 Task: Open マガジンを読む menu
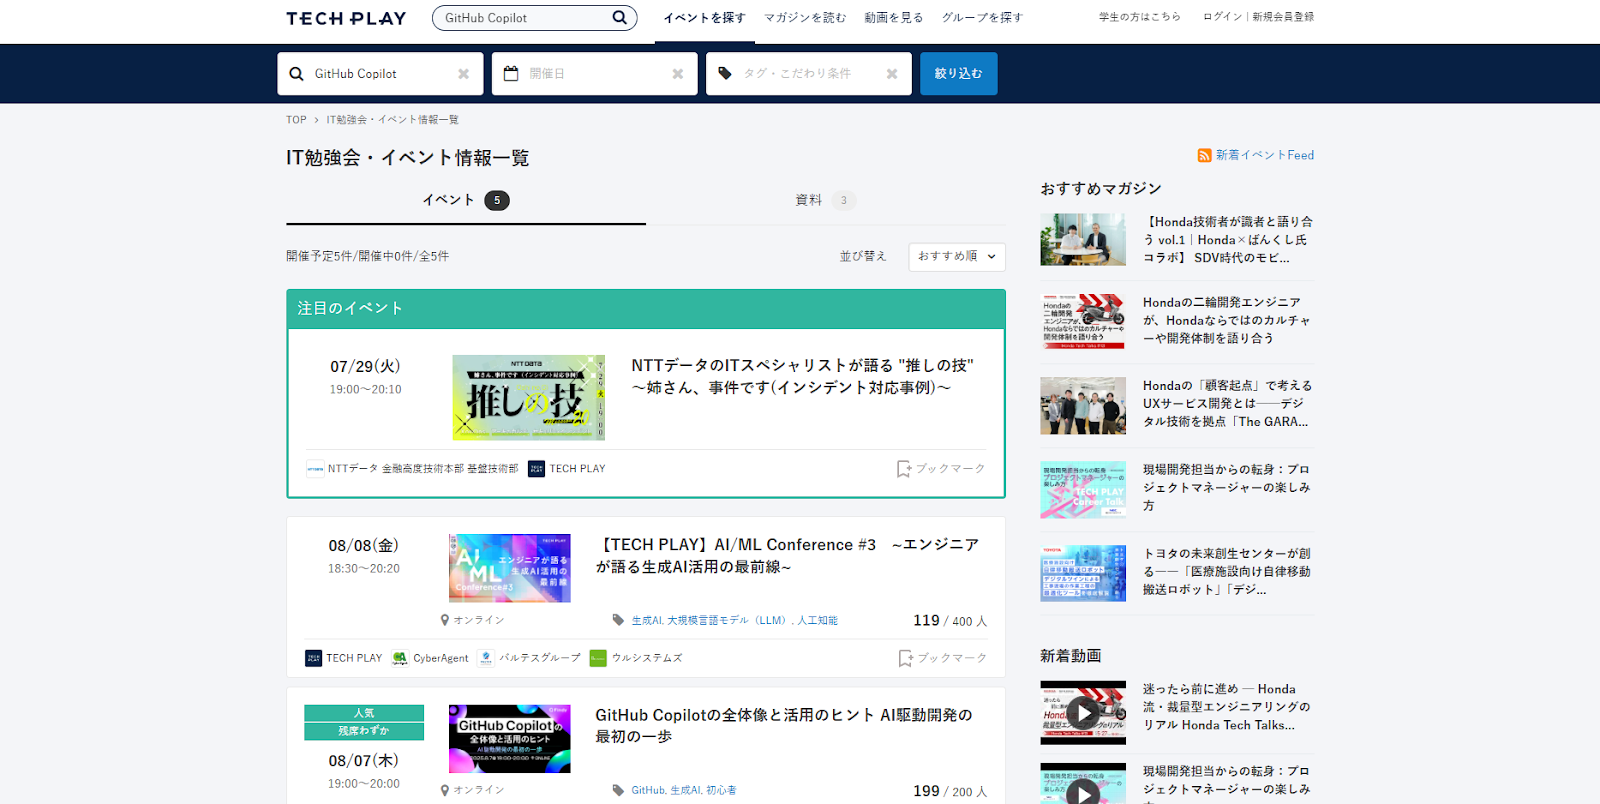point(805,18)
